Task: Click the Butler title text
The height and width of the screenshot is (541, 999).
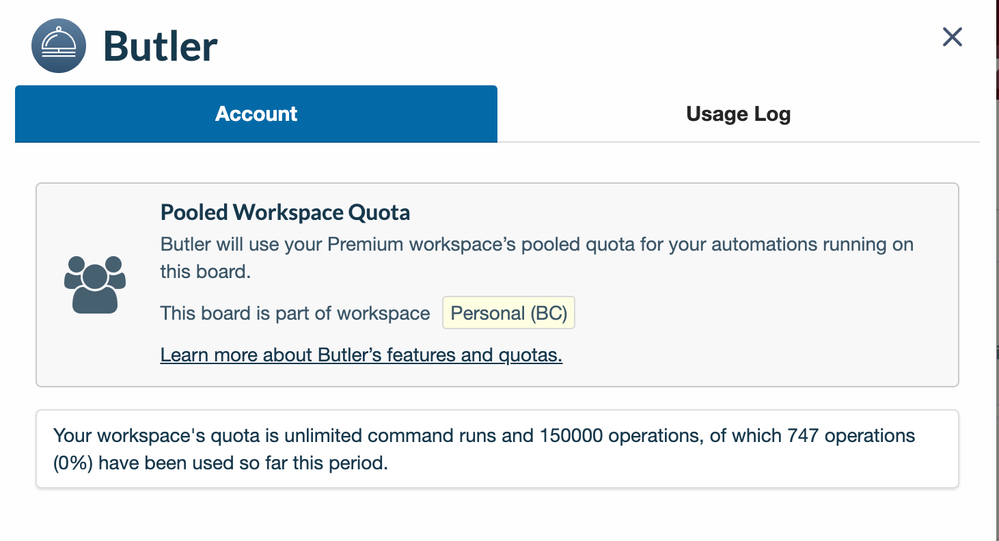Action: click(x=160, y=46)
